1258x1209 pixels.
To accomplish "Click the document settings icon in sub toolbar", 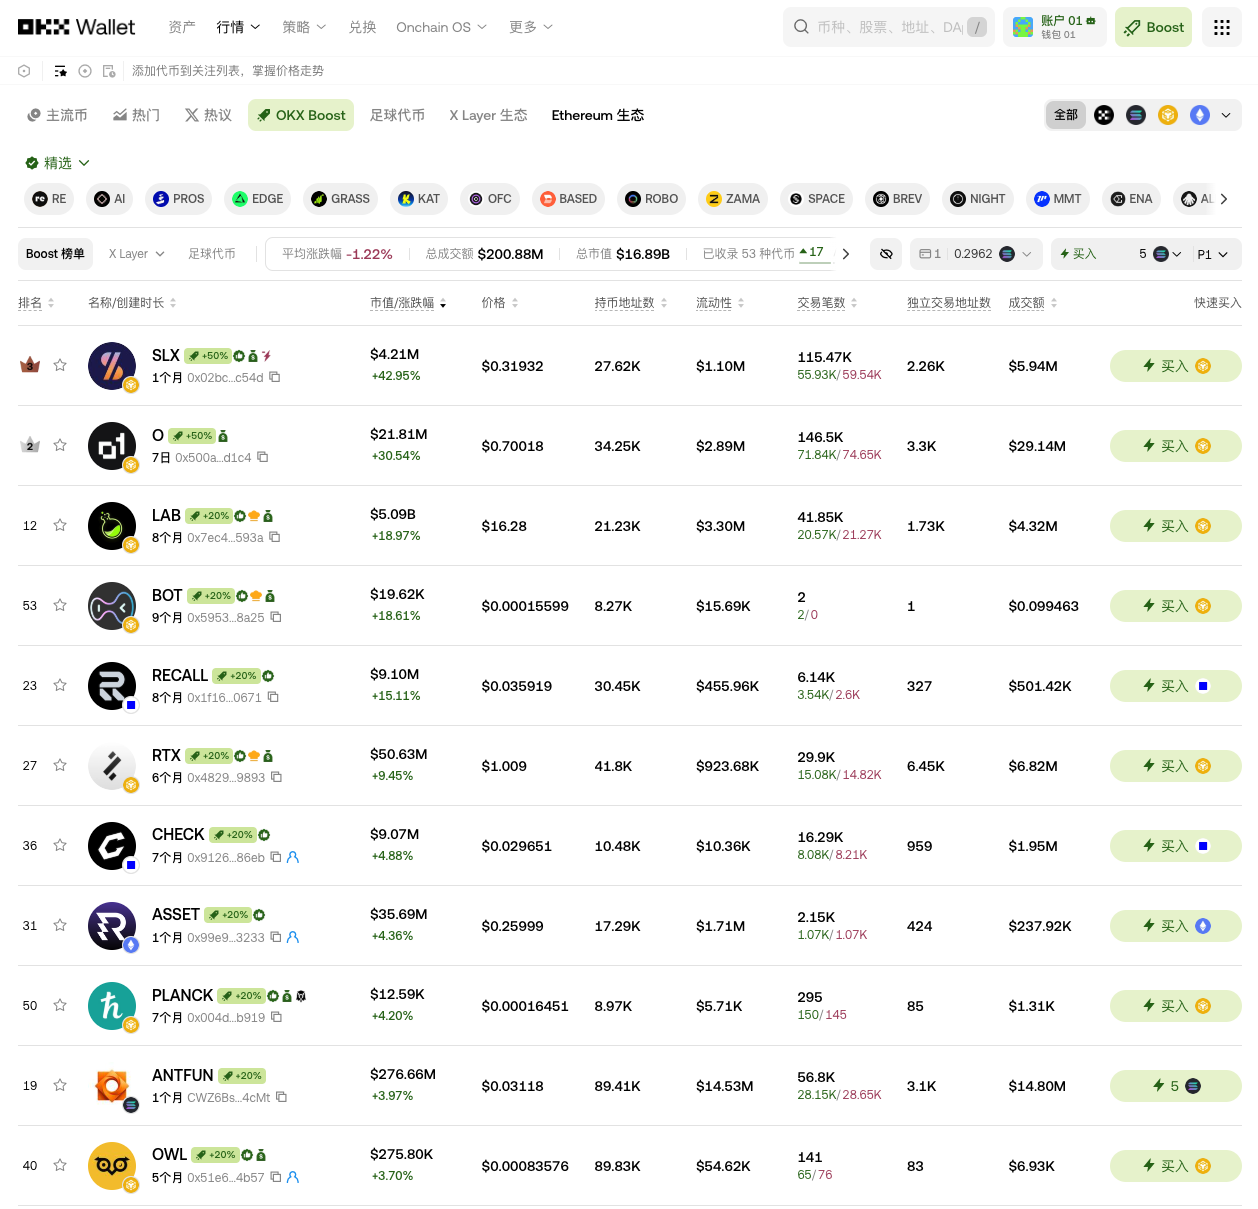I will pos(109,71).
